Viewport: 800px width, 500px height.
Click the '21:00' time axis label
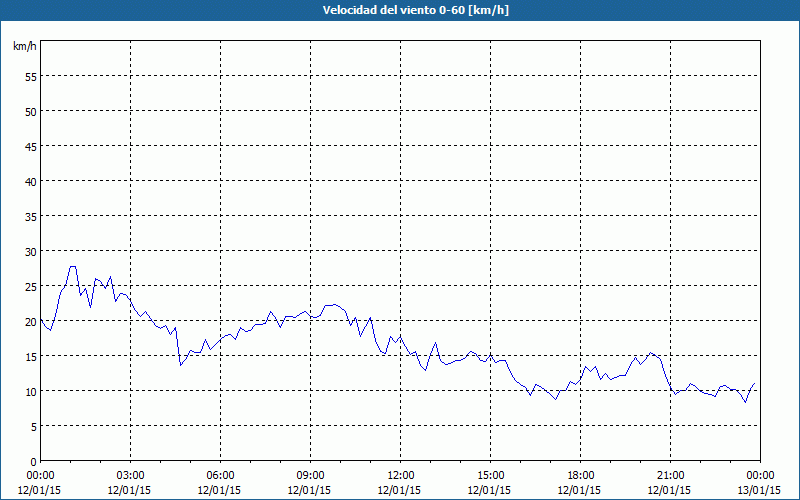670,476
